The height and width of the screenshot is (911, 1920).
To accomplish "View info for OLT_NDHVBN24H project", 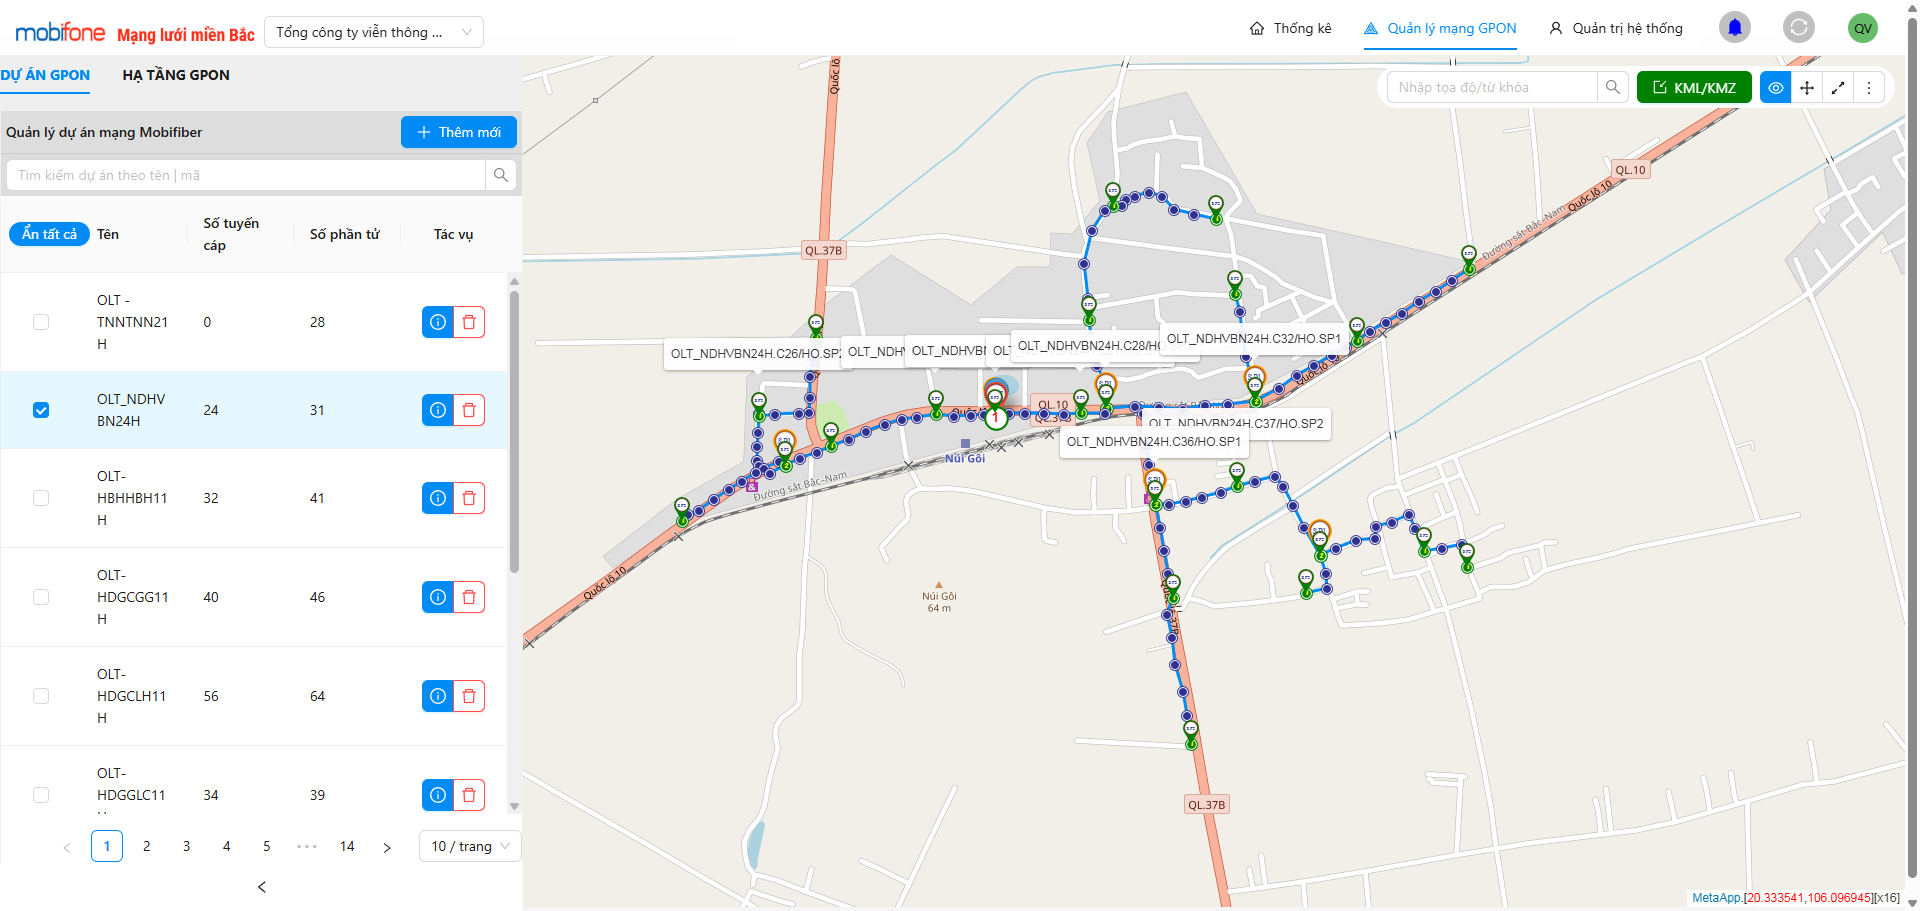I will pos(438,410).
